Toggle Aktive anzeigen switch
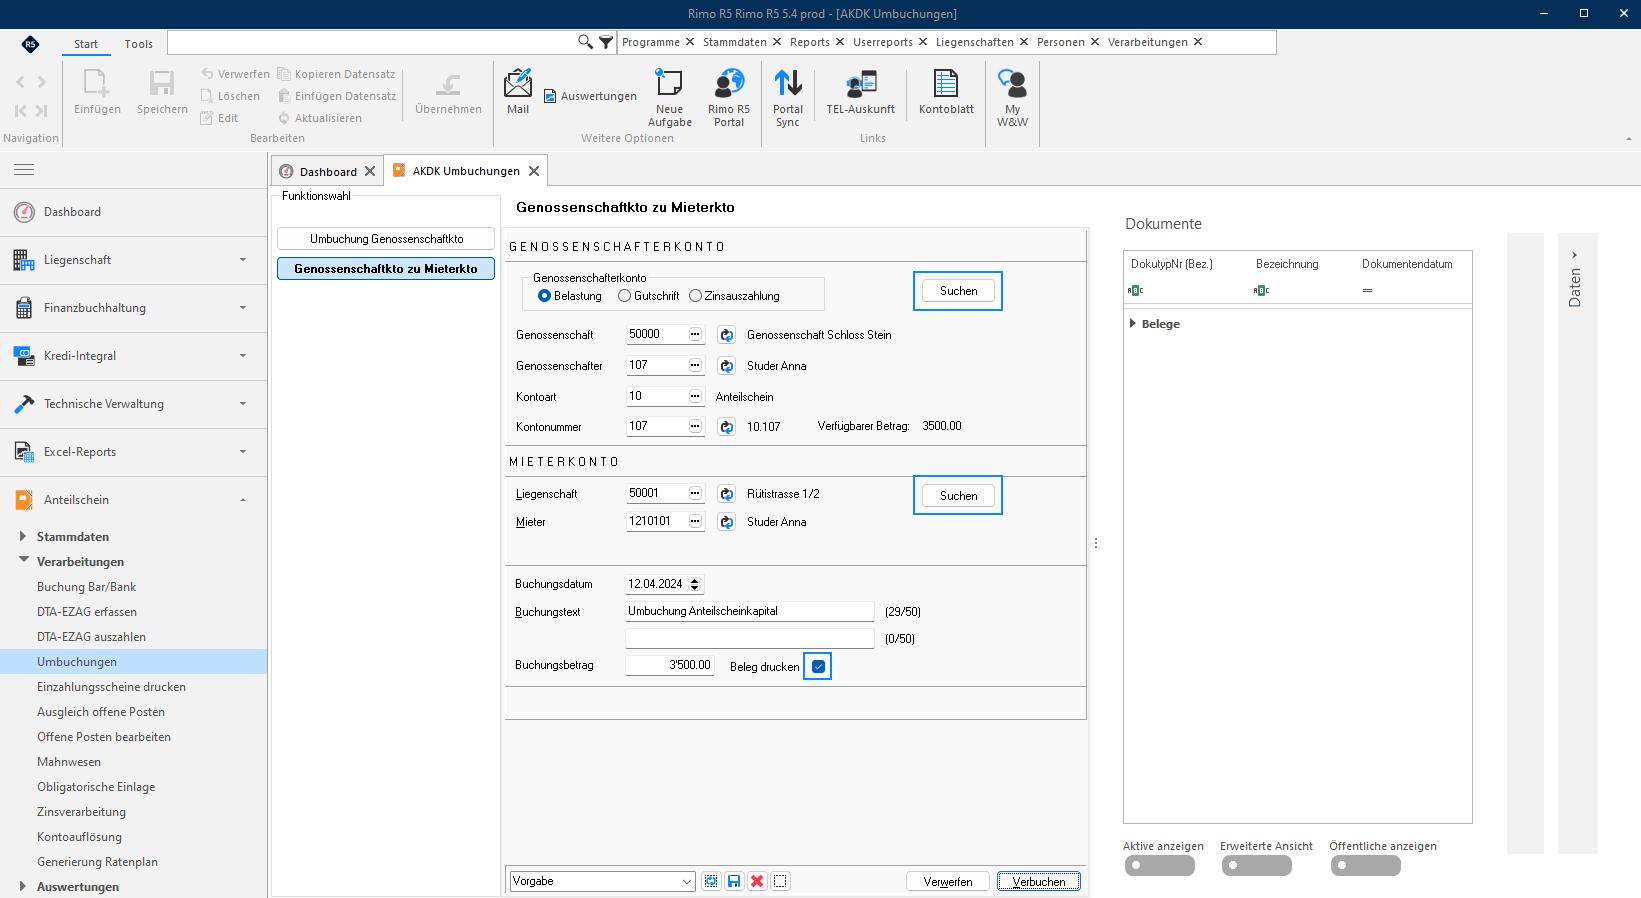 pyautogui.click(x=1160, y=866)
